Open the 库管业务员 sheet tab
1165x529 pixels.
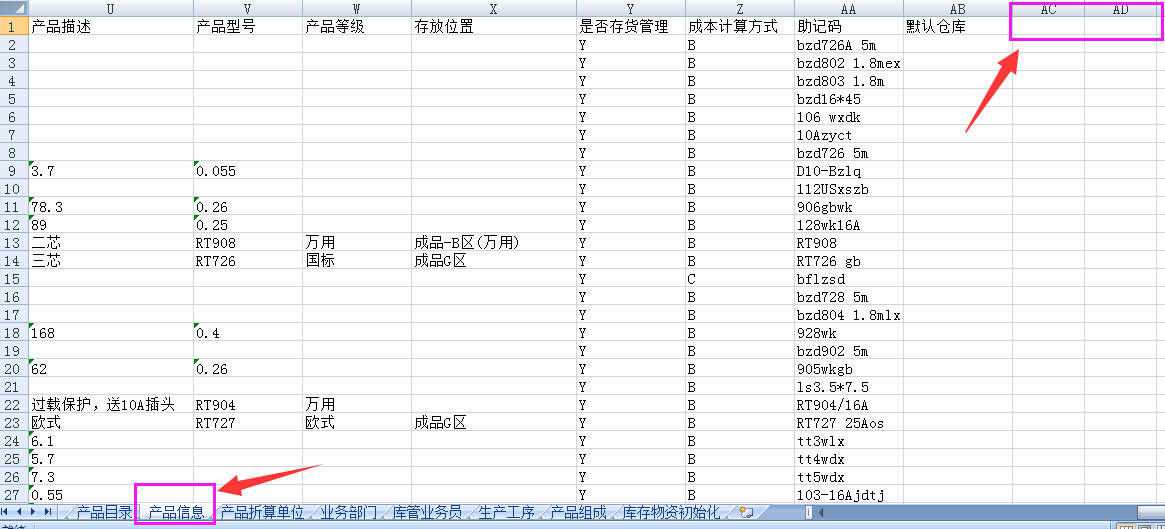[427, 513]
